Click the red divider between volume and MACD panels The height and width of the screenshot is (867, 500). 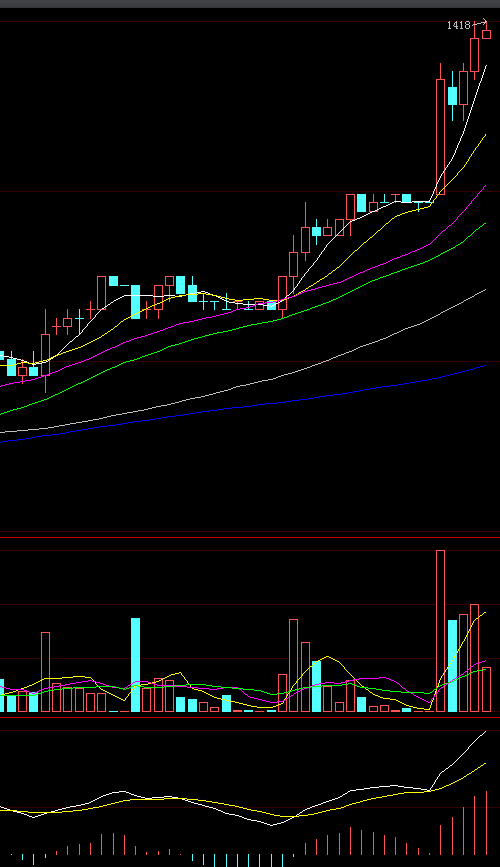coord(250,717)
